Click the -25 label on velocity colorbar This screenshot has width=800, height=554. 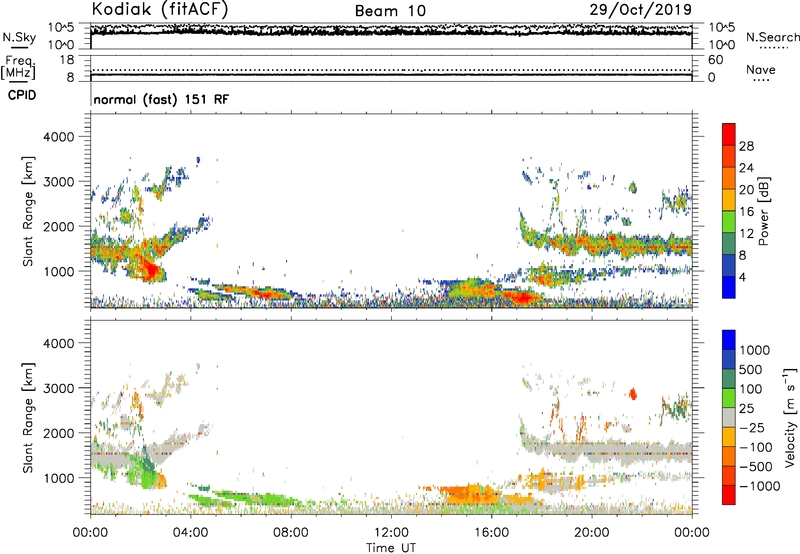pyautogui.click(x=752, y=428)
